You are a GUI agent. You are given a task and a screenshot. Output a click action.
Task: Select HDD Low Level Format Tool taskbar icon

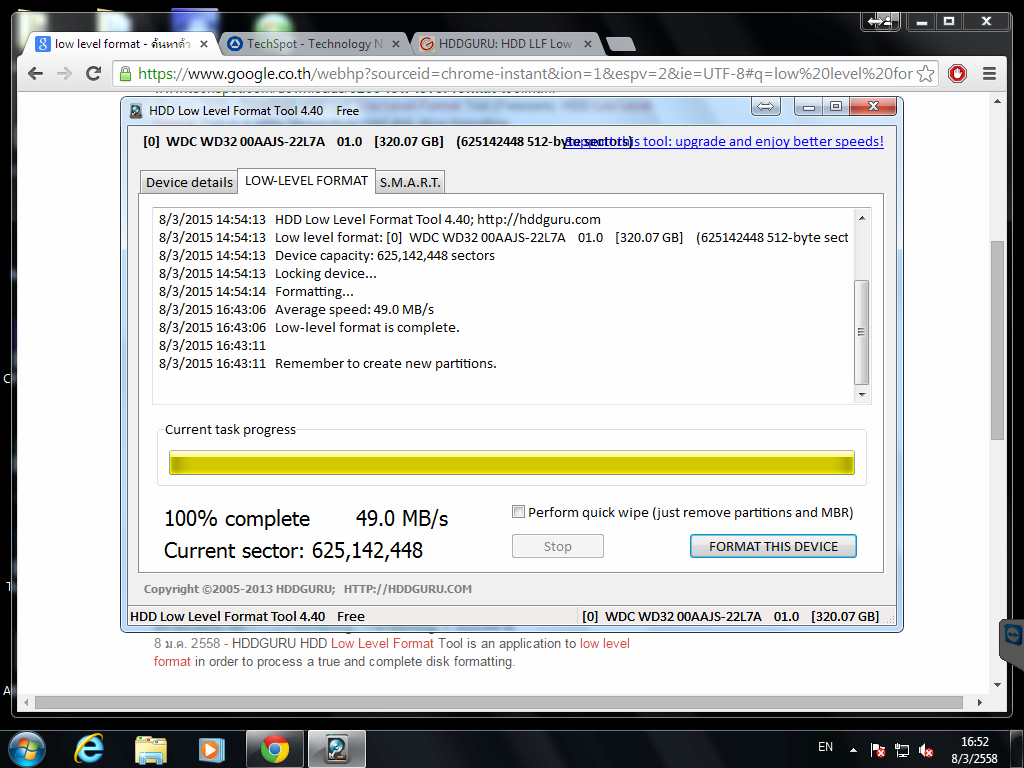tap(337, 749)
